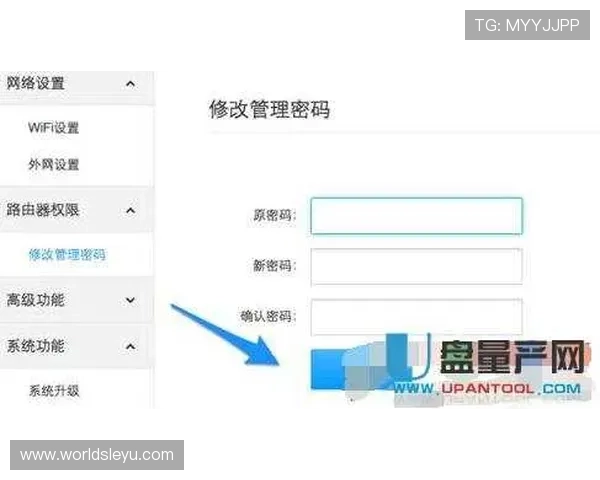
Task: Collapse the 系统功能 section chevron
Action: [x=130, y=346]
